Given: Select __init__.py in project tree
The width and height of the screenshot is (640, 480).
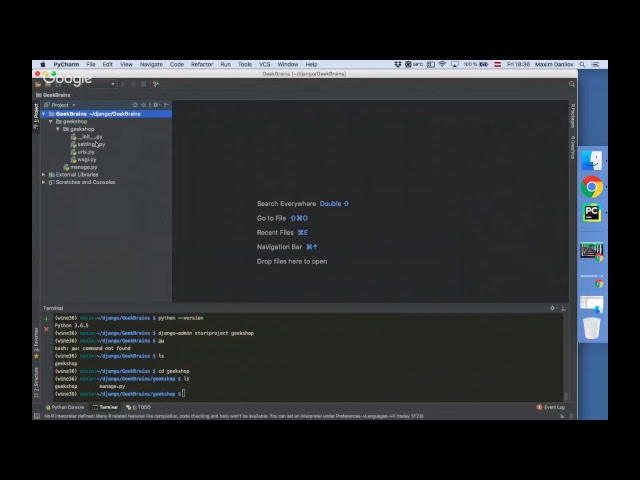Looking at the screenshot, I should (x=87, y=137).
